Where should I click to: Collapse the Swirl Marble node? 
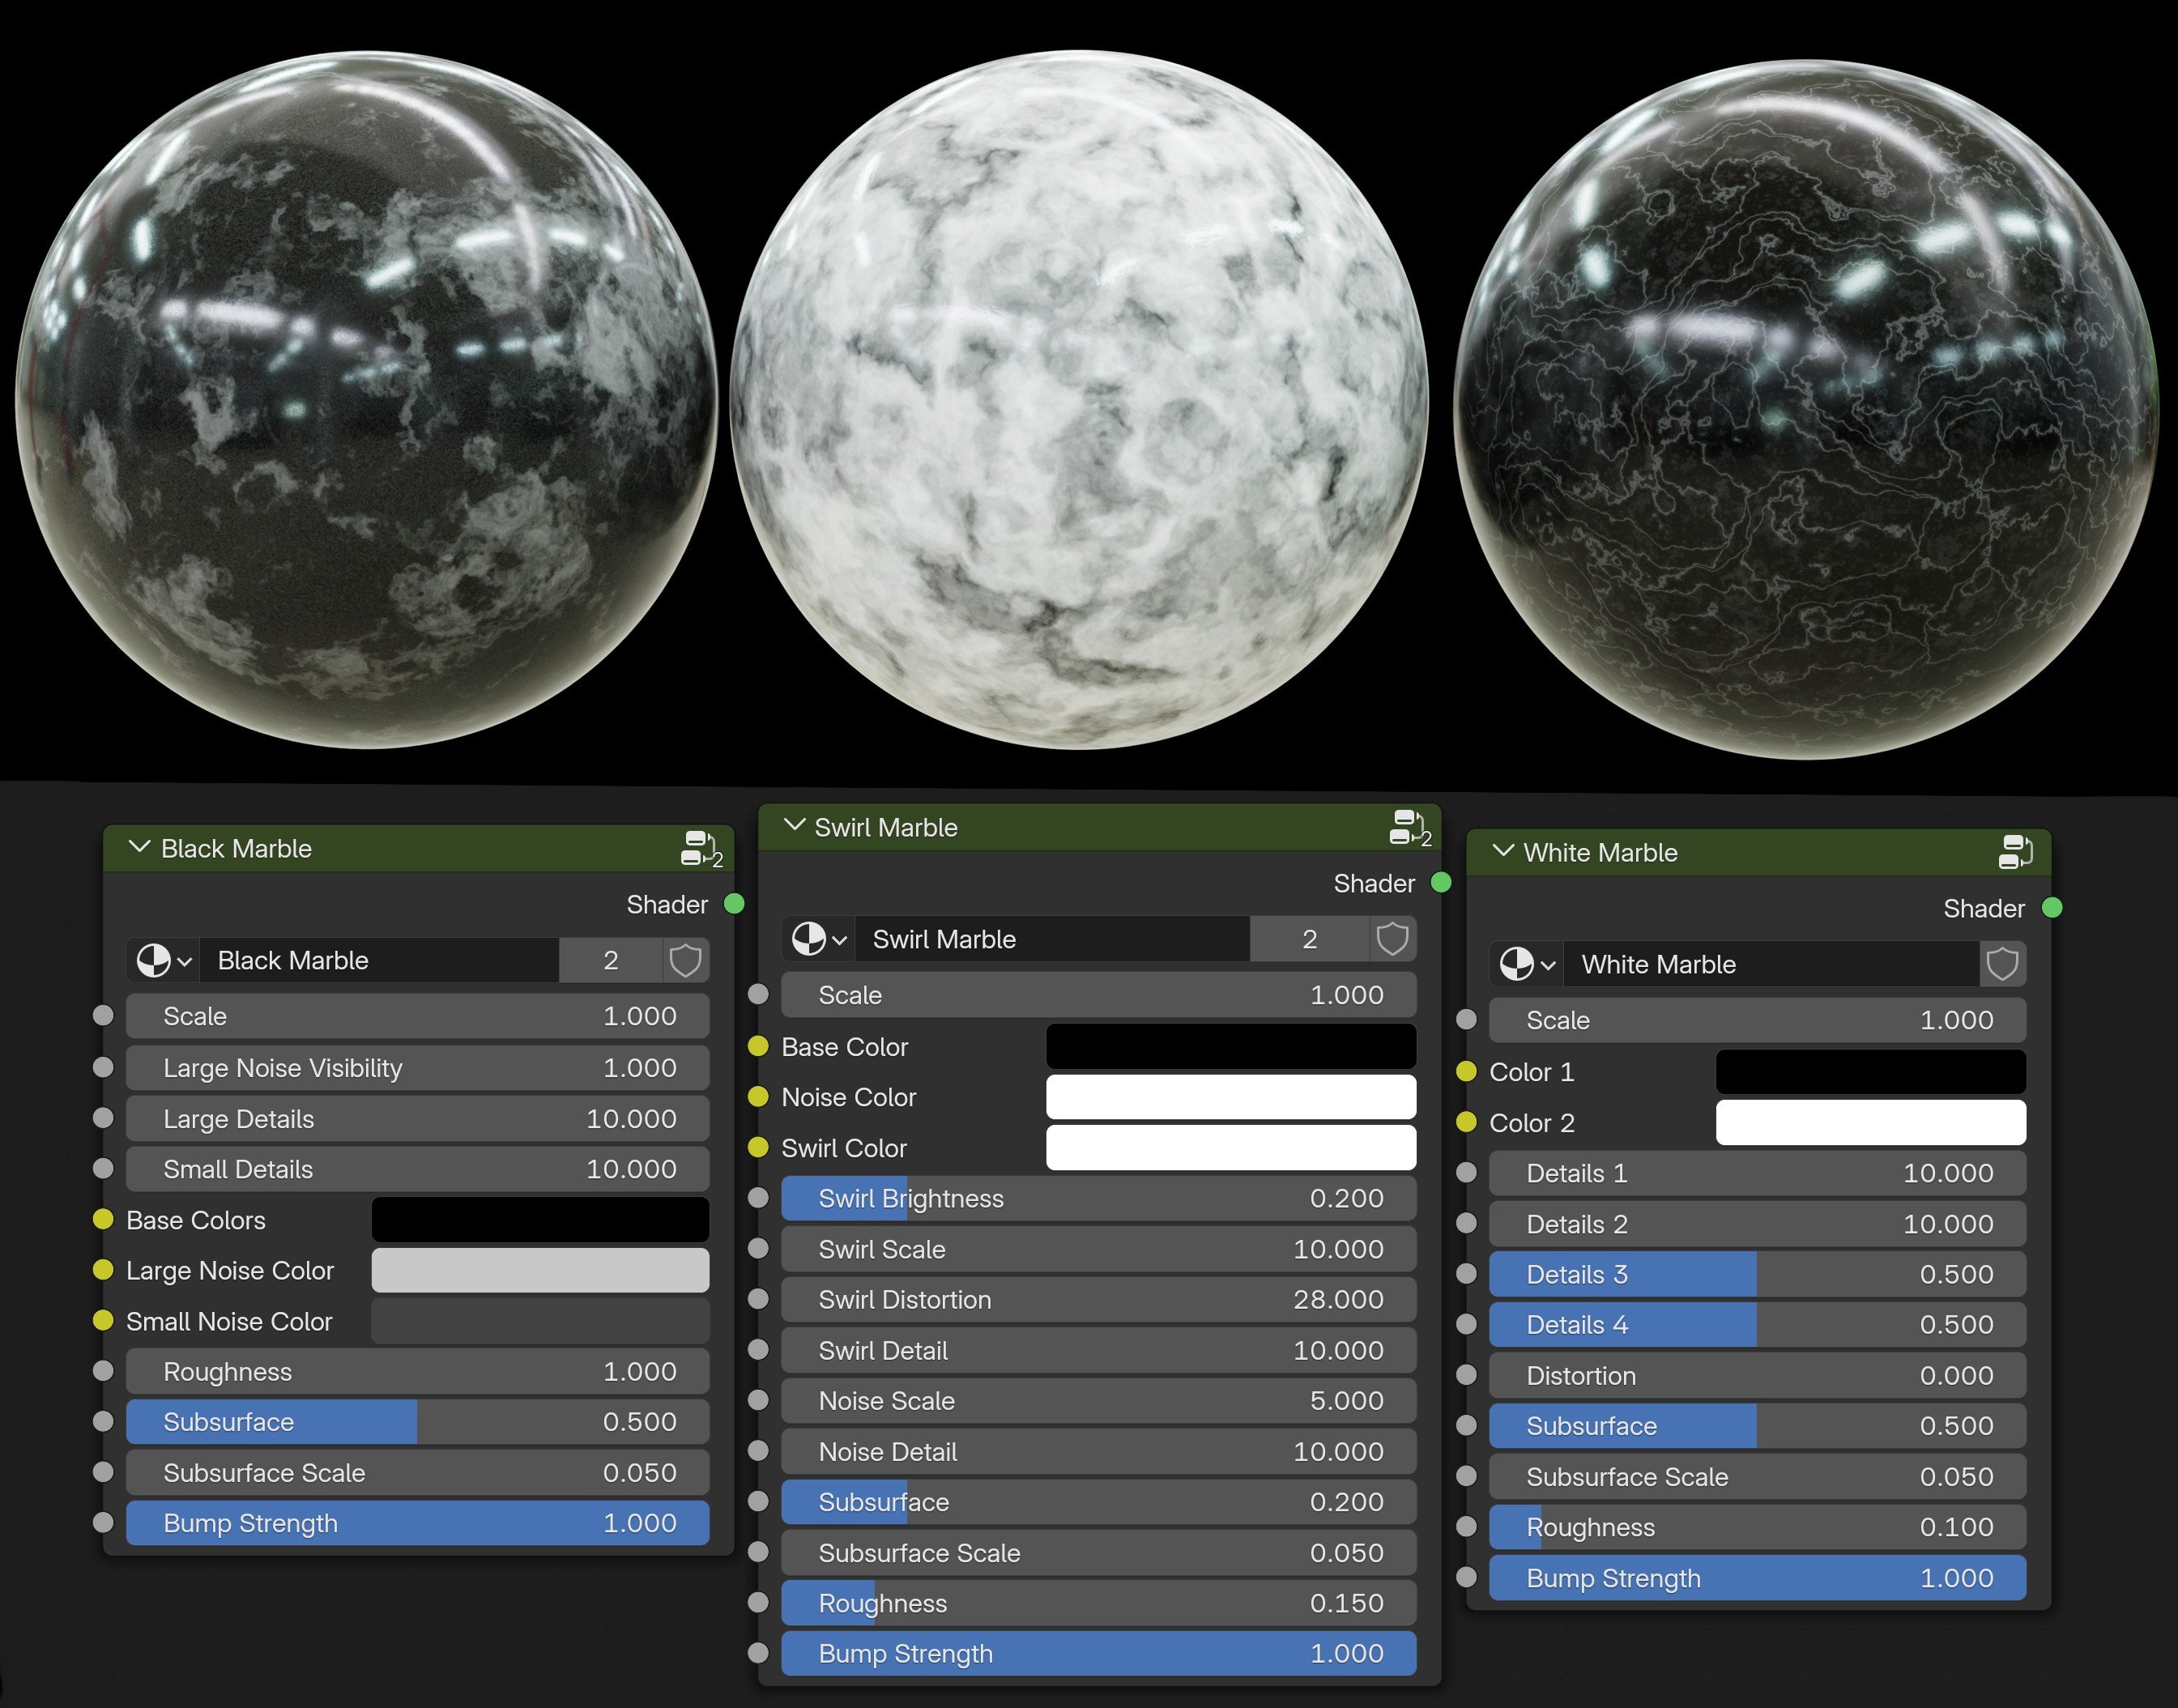tap(795, 826)
